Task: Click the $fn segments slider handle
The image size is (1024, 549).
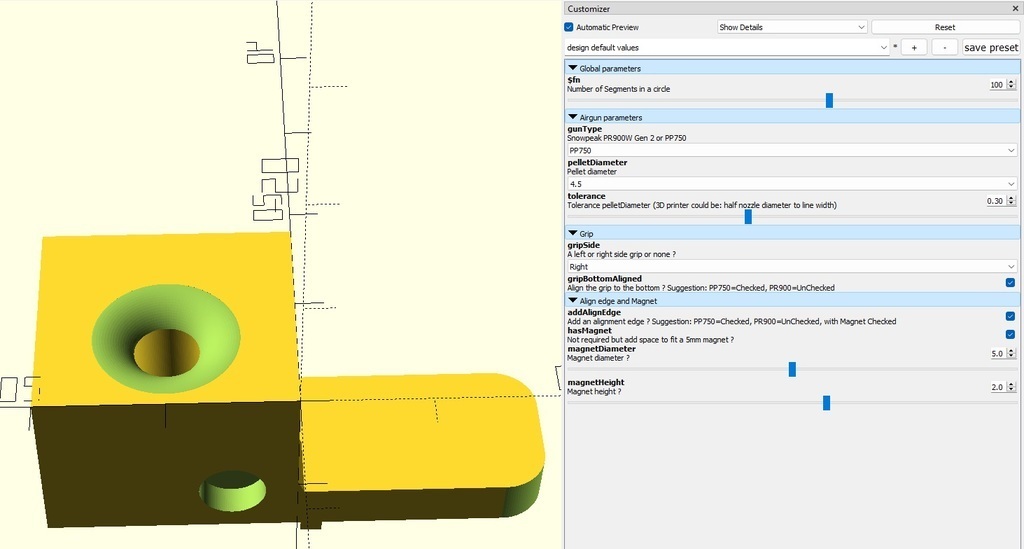Action: pyautogui.click(x=829, y=100)
